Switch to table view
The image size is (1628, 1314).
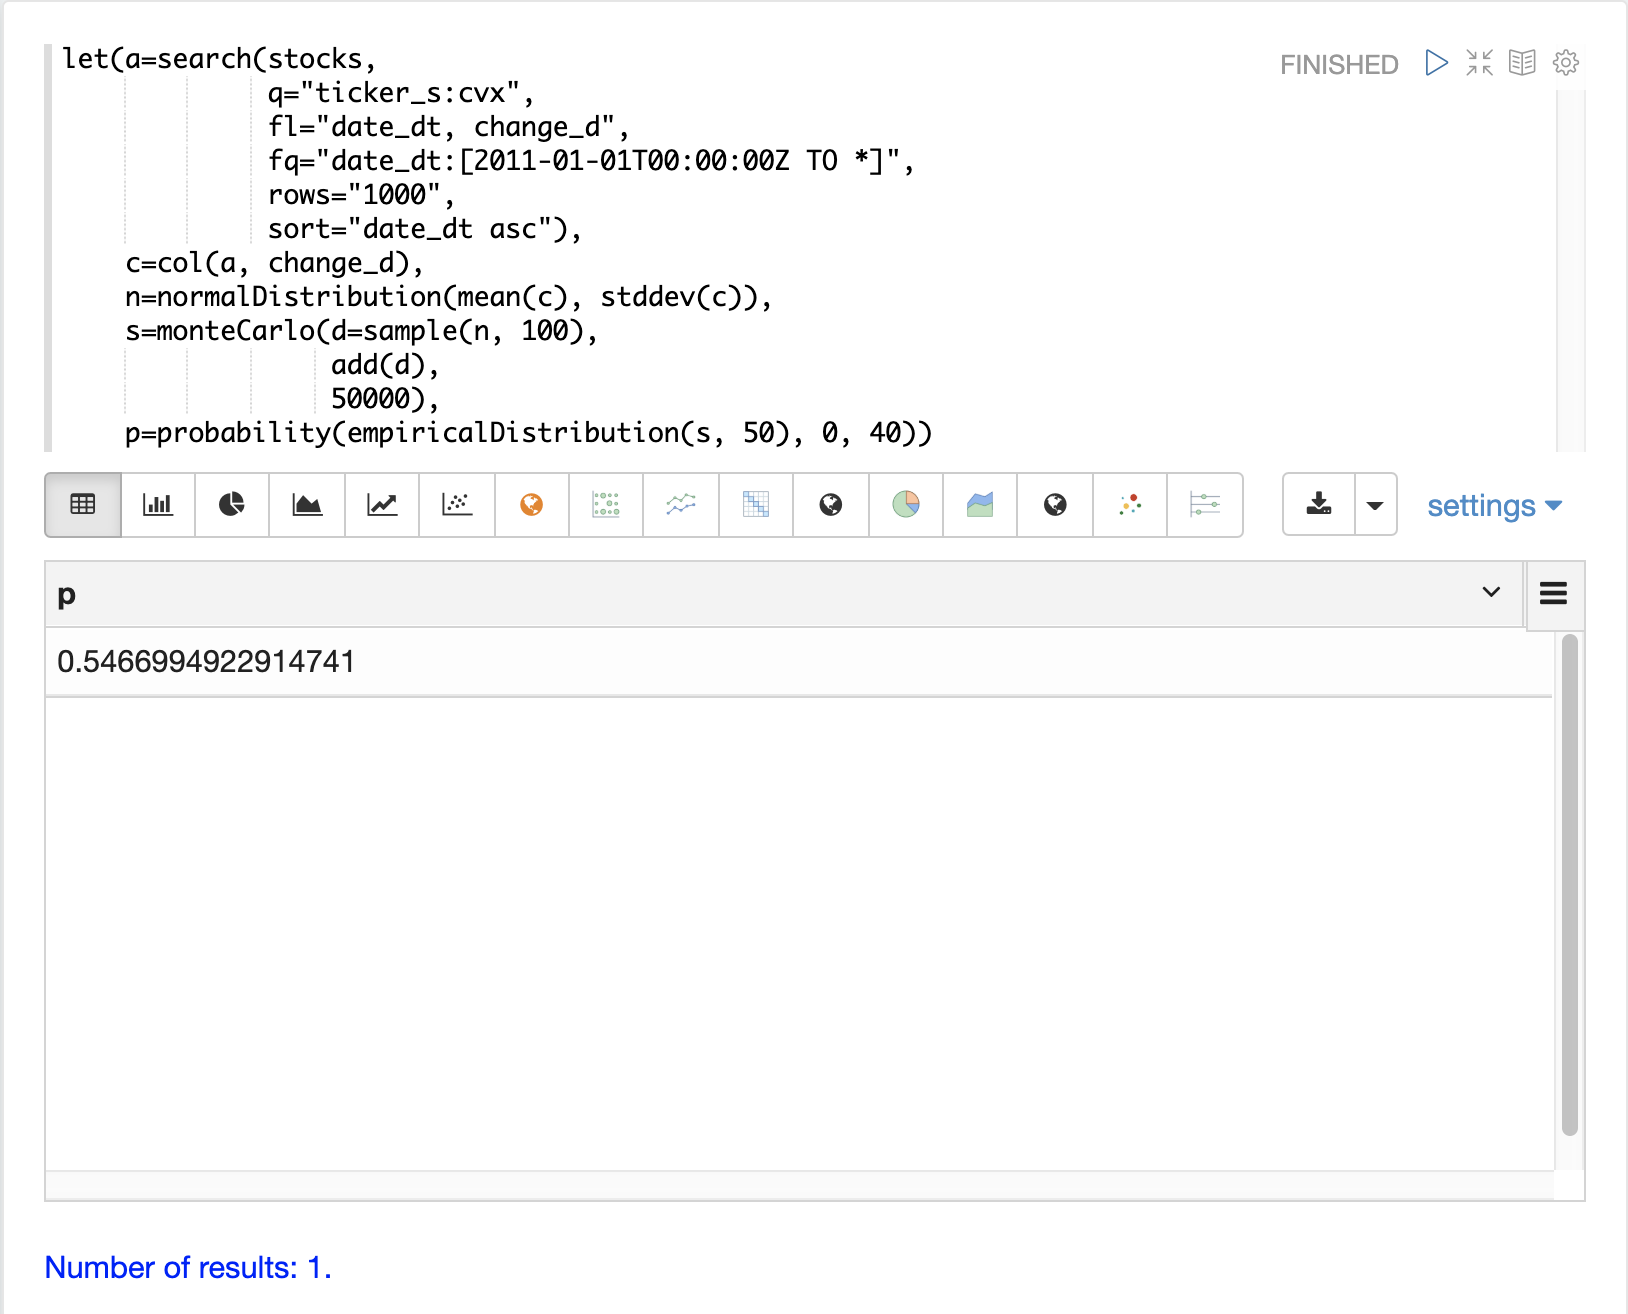[83, 505]
